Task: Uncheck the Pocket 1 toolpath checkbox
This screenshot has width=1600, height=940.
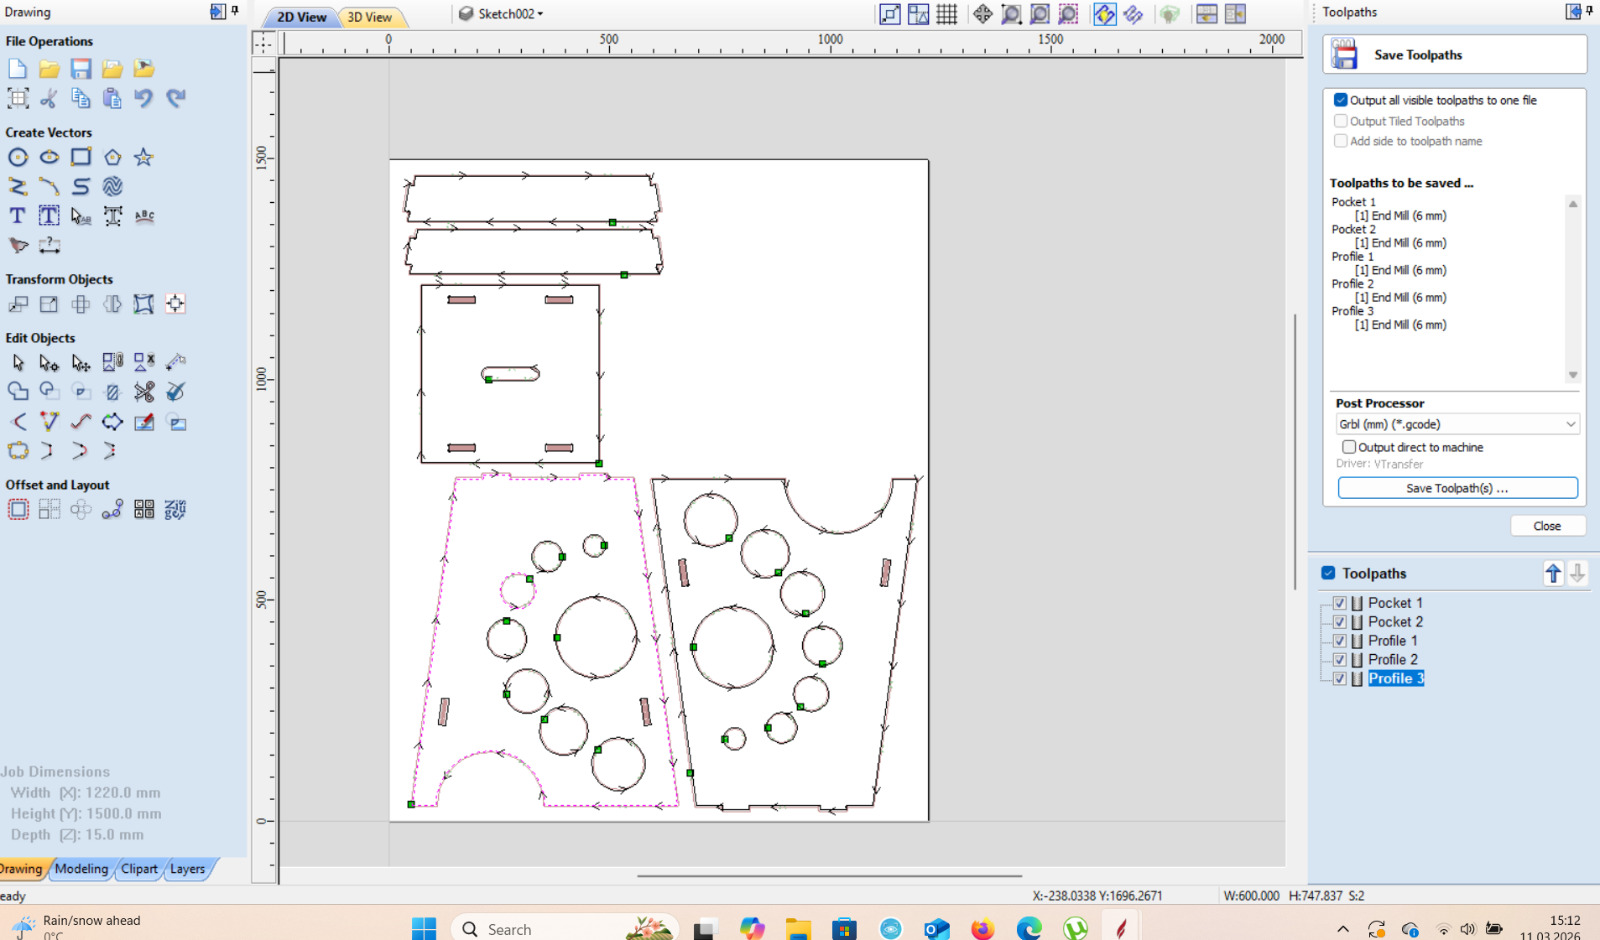Action: click(x=1340, y=603)
